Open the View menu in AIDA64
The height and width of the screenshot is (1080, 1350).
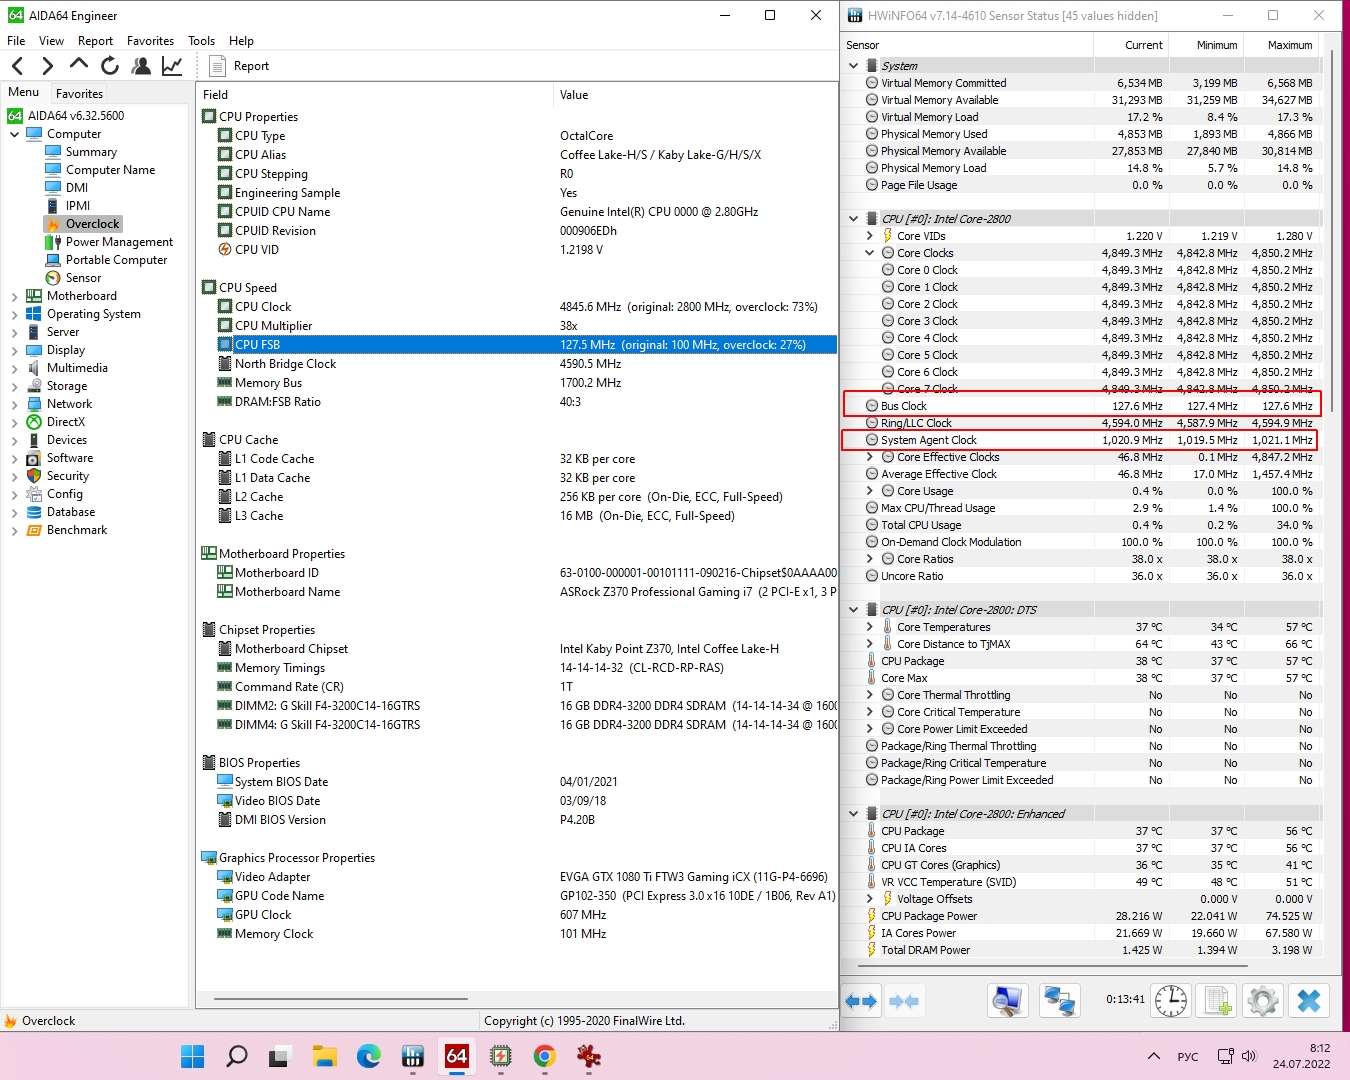[x=51, y=41]
